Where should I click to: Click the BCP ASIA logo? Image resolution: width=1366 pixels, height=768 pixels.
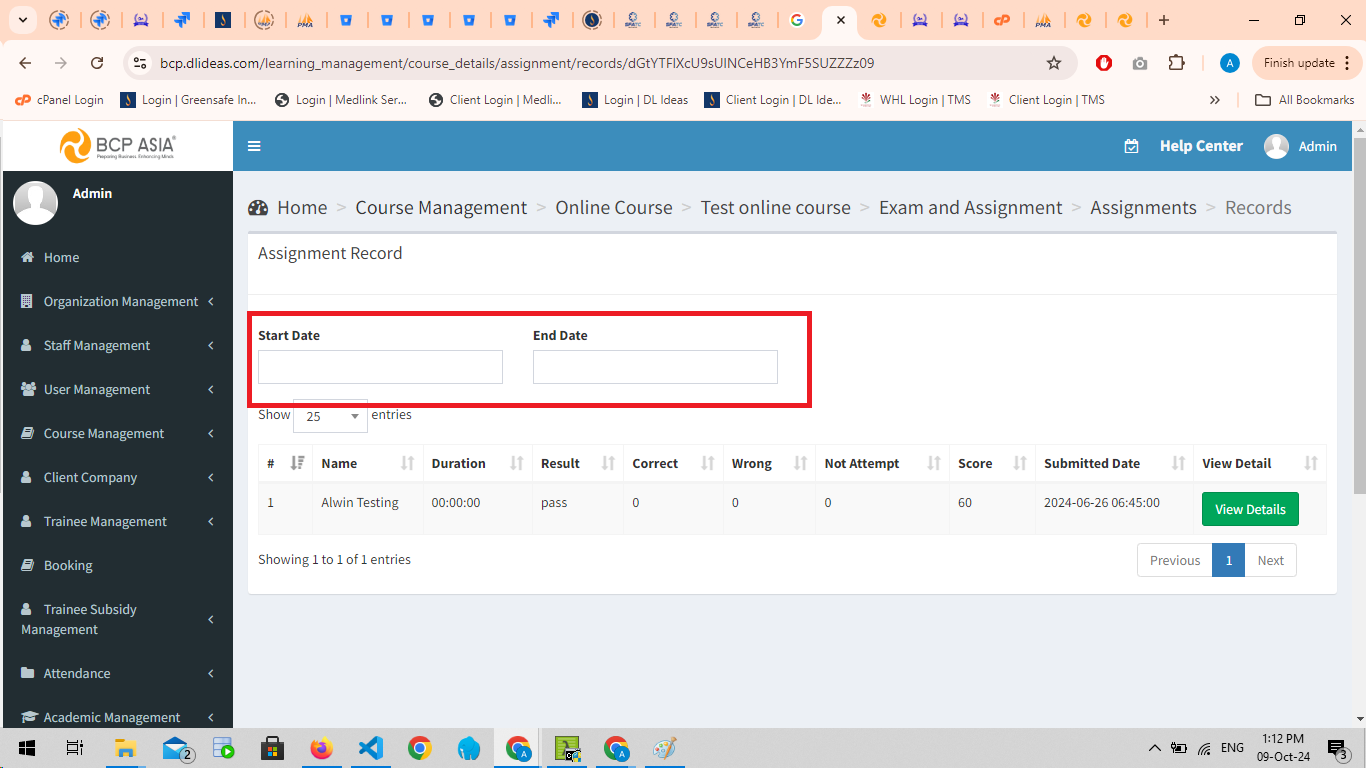tap(118, 146)
